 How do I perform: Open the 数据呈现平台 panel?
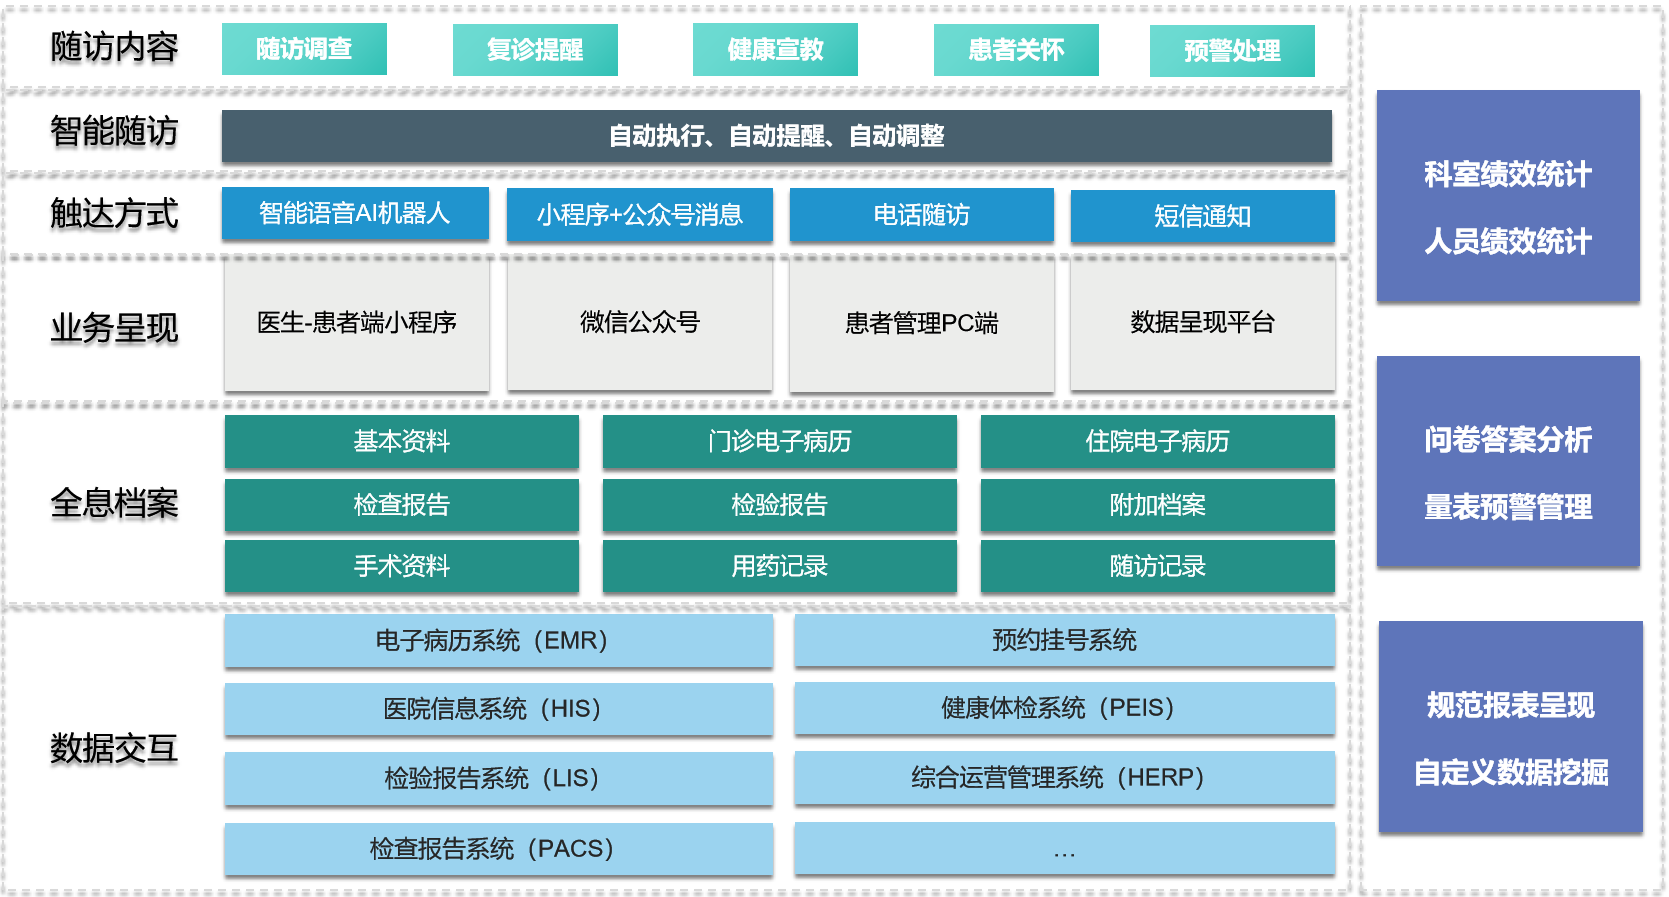1202,323
